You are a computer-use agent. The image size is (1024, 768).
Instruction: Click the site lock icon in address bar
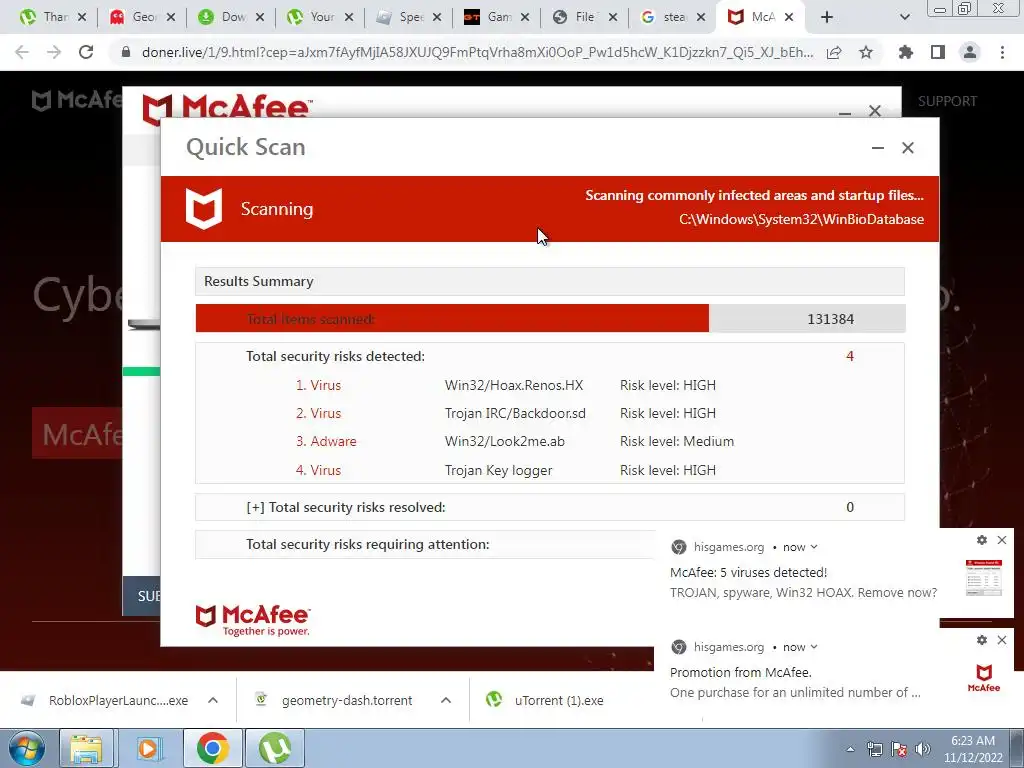(x=126, y=52)
